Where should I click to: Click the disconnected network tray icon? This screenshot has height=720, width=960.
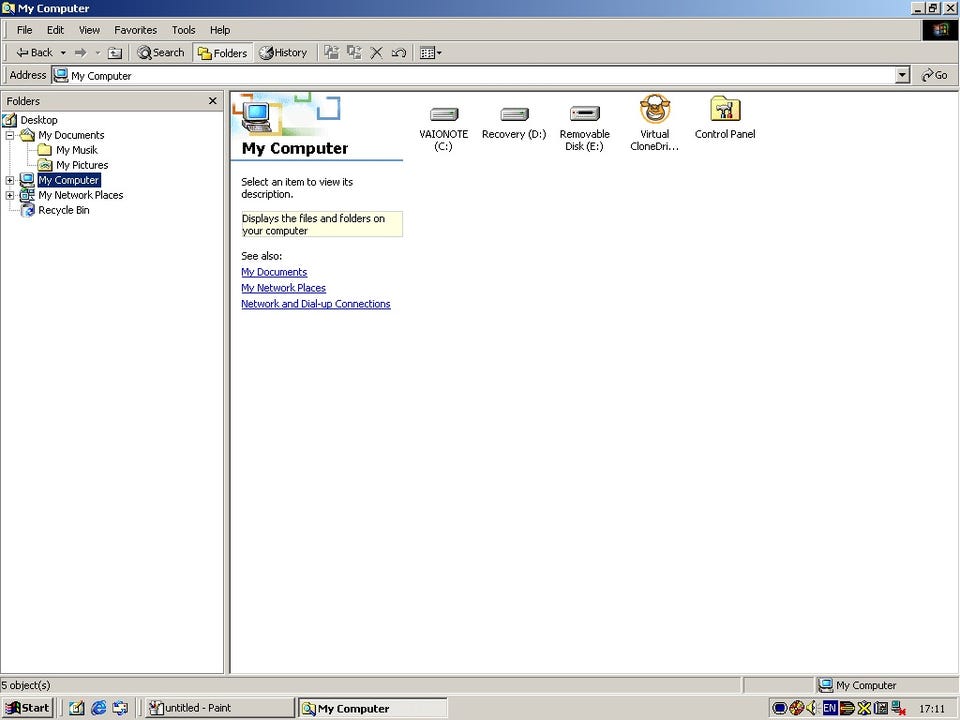[x=898, y=708]
